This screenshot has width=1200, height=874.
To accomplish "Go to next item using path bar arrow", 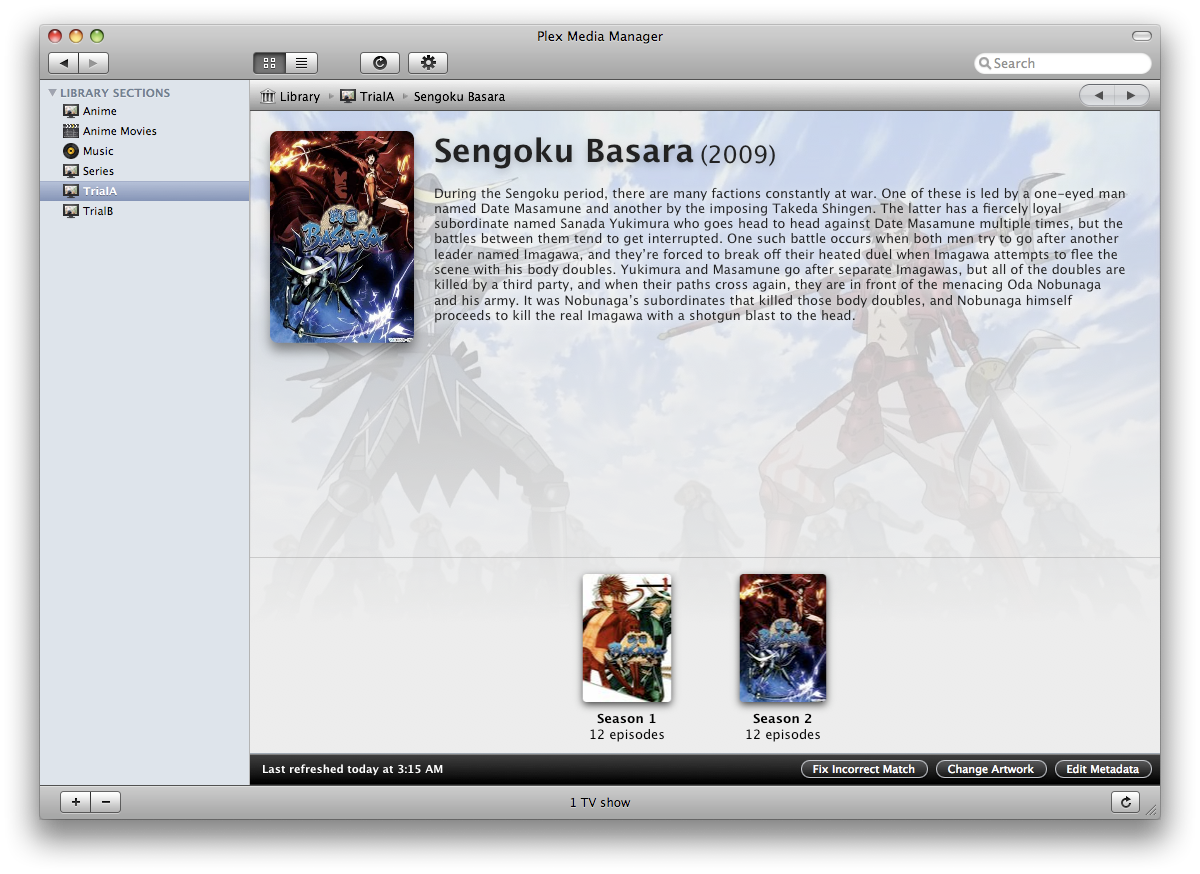I will coord(1132,95).
